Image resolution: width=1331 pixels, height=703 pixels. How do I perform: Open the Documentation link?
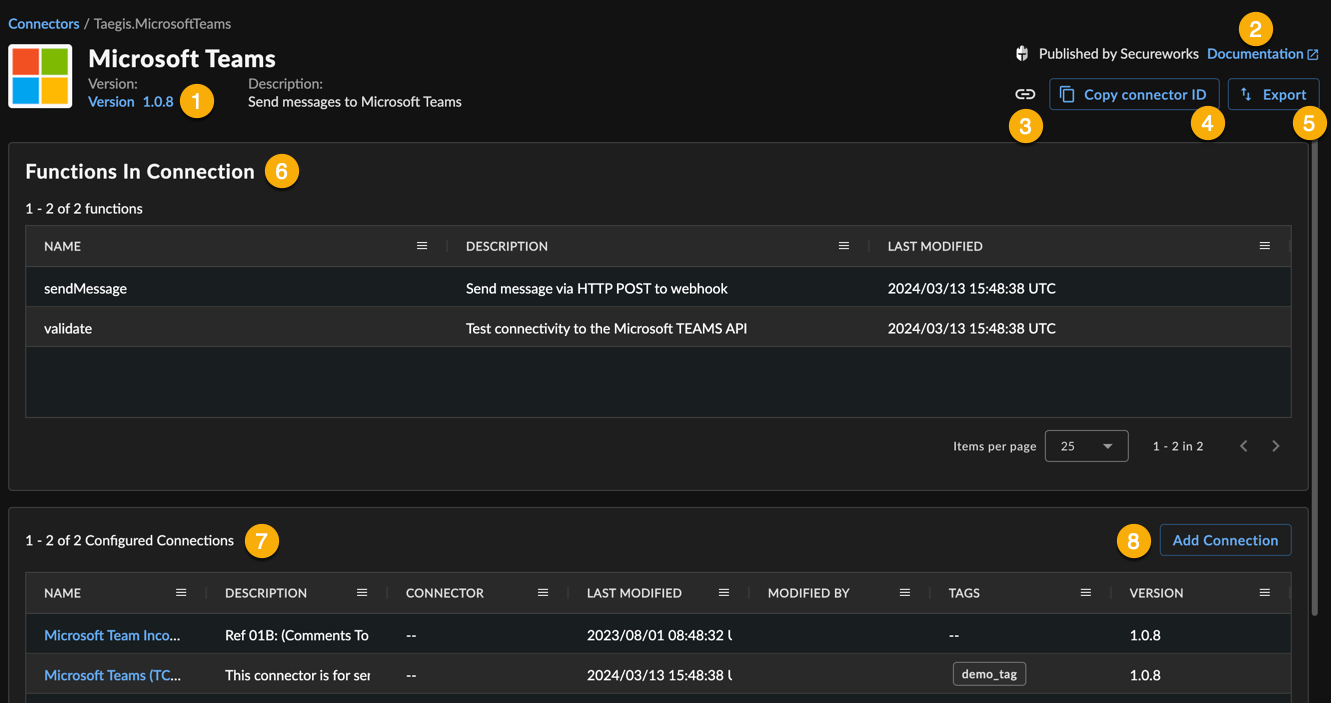[1262, 54]
